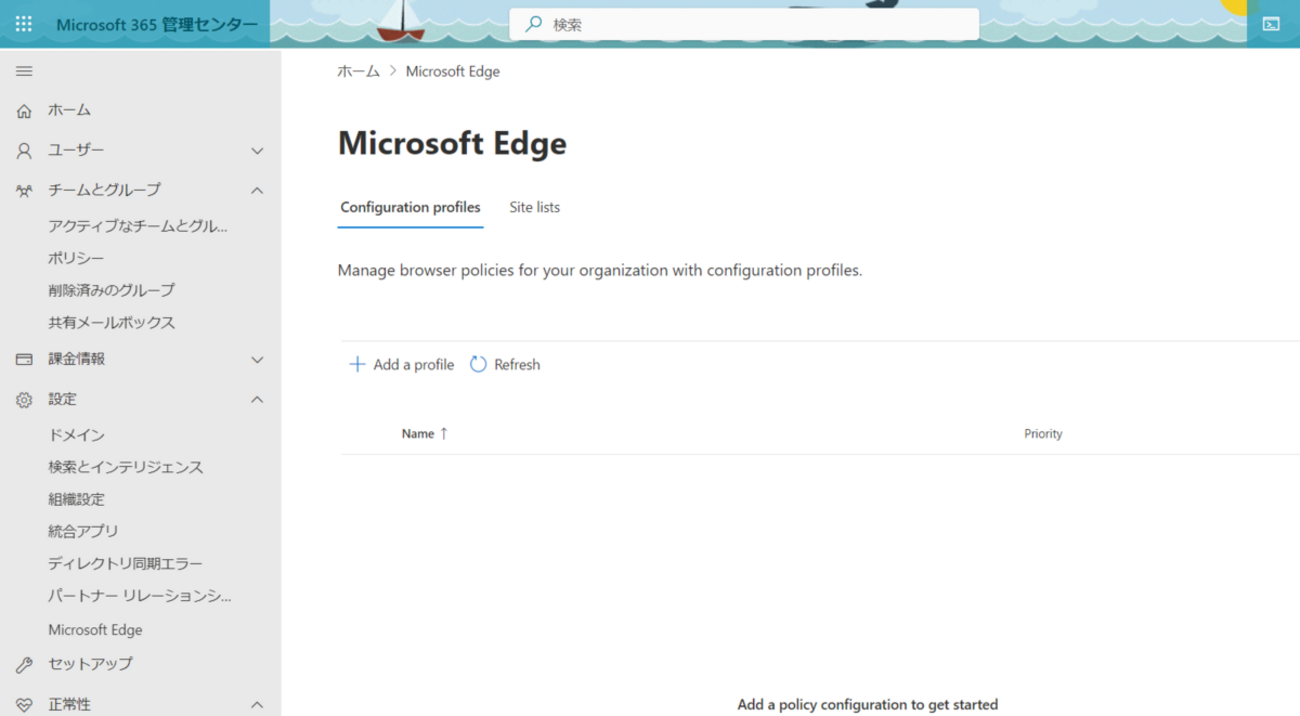
Task: Expand the 課金情報 section chevron
Action: (257, 360)
